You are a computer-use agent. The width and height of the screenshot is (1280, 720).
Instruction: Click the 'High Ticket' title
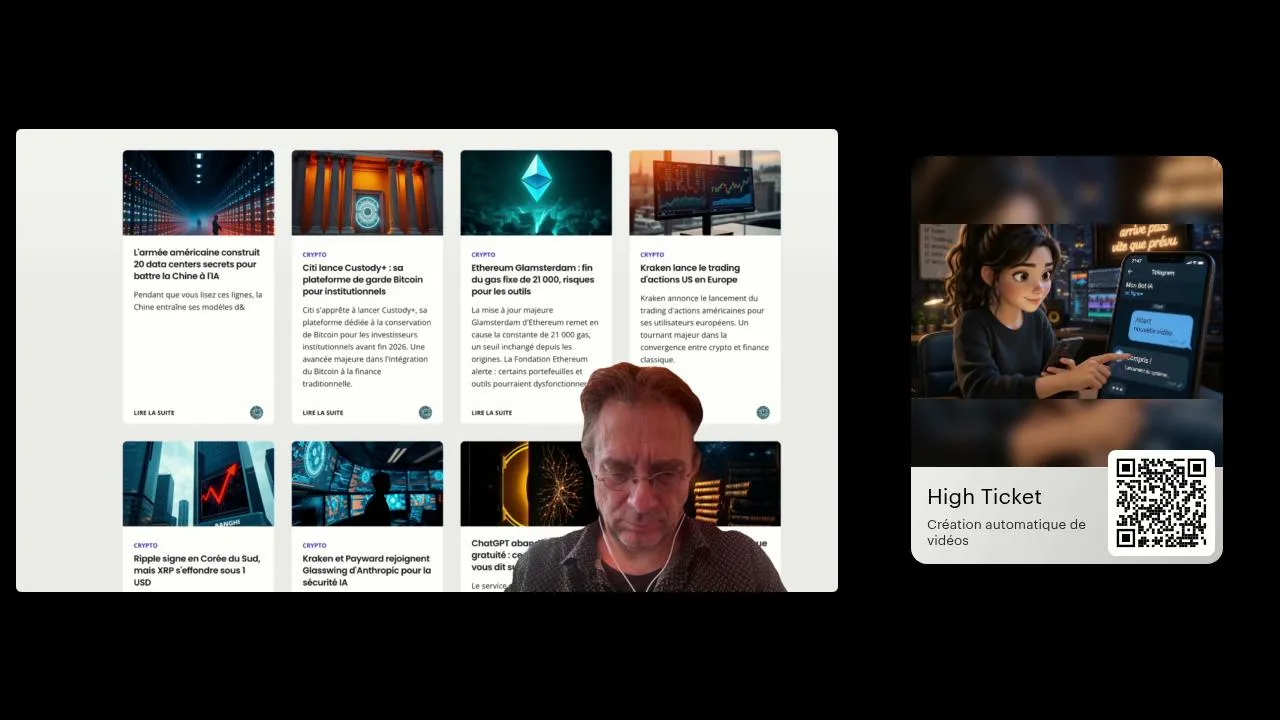pos(984,497)
